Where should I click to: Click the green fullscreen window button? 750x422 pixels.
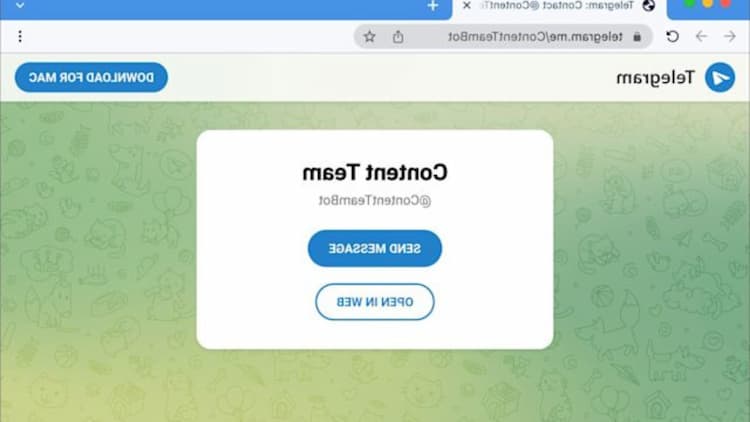[x=689, y=3]
